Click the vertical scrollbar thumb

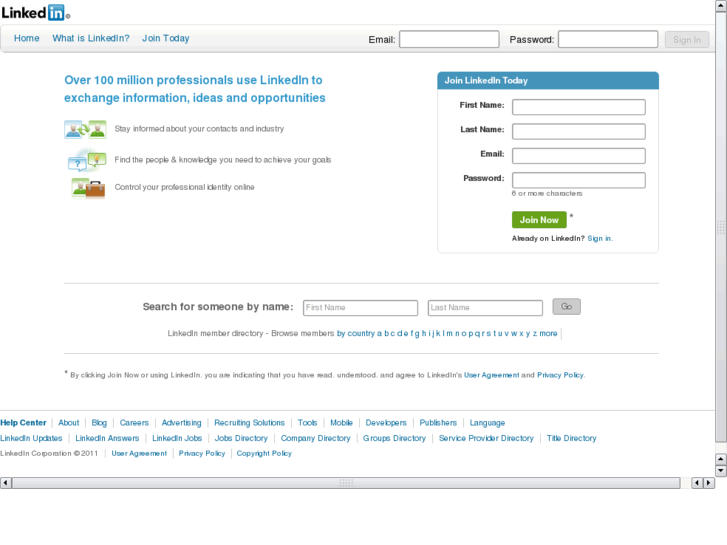click(x=721, y=226)
